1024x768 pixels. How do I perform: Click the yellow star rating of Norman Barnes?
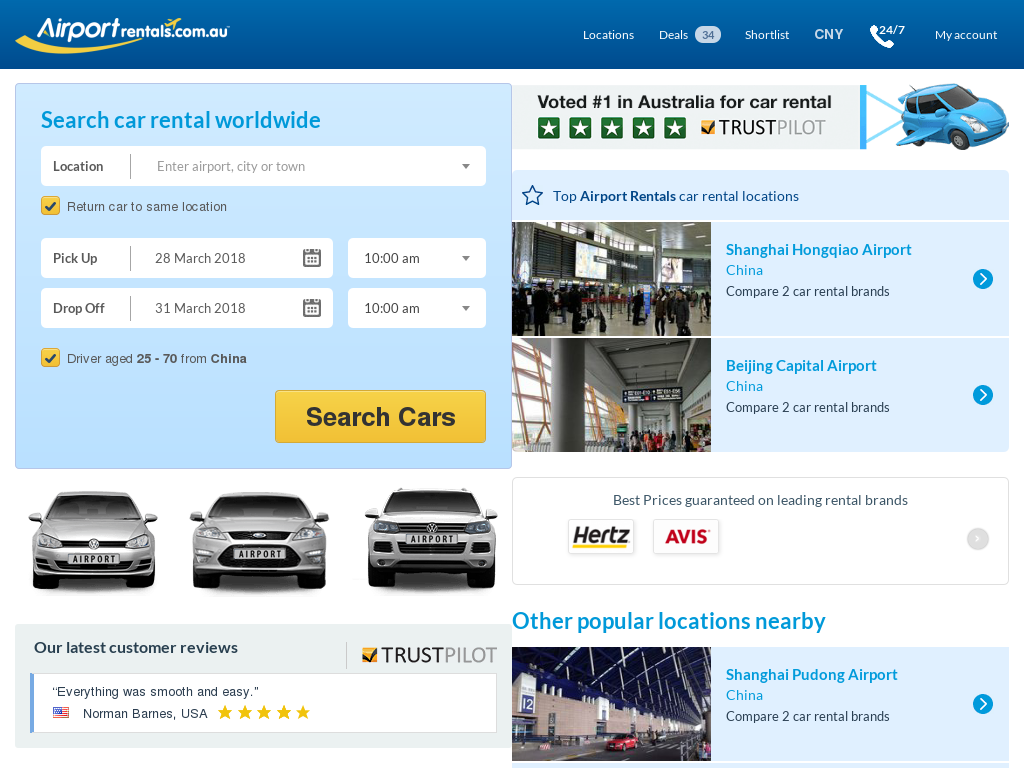tap(264, 712)
